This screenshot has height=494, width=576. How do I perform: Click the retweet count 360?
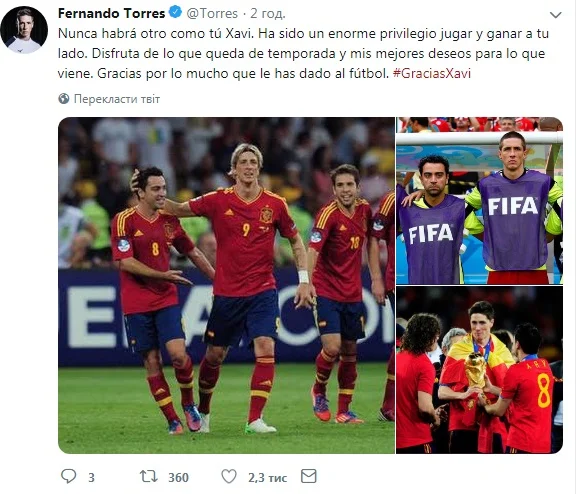(178, 477)
